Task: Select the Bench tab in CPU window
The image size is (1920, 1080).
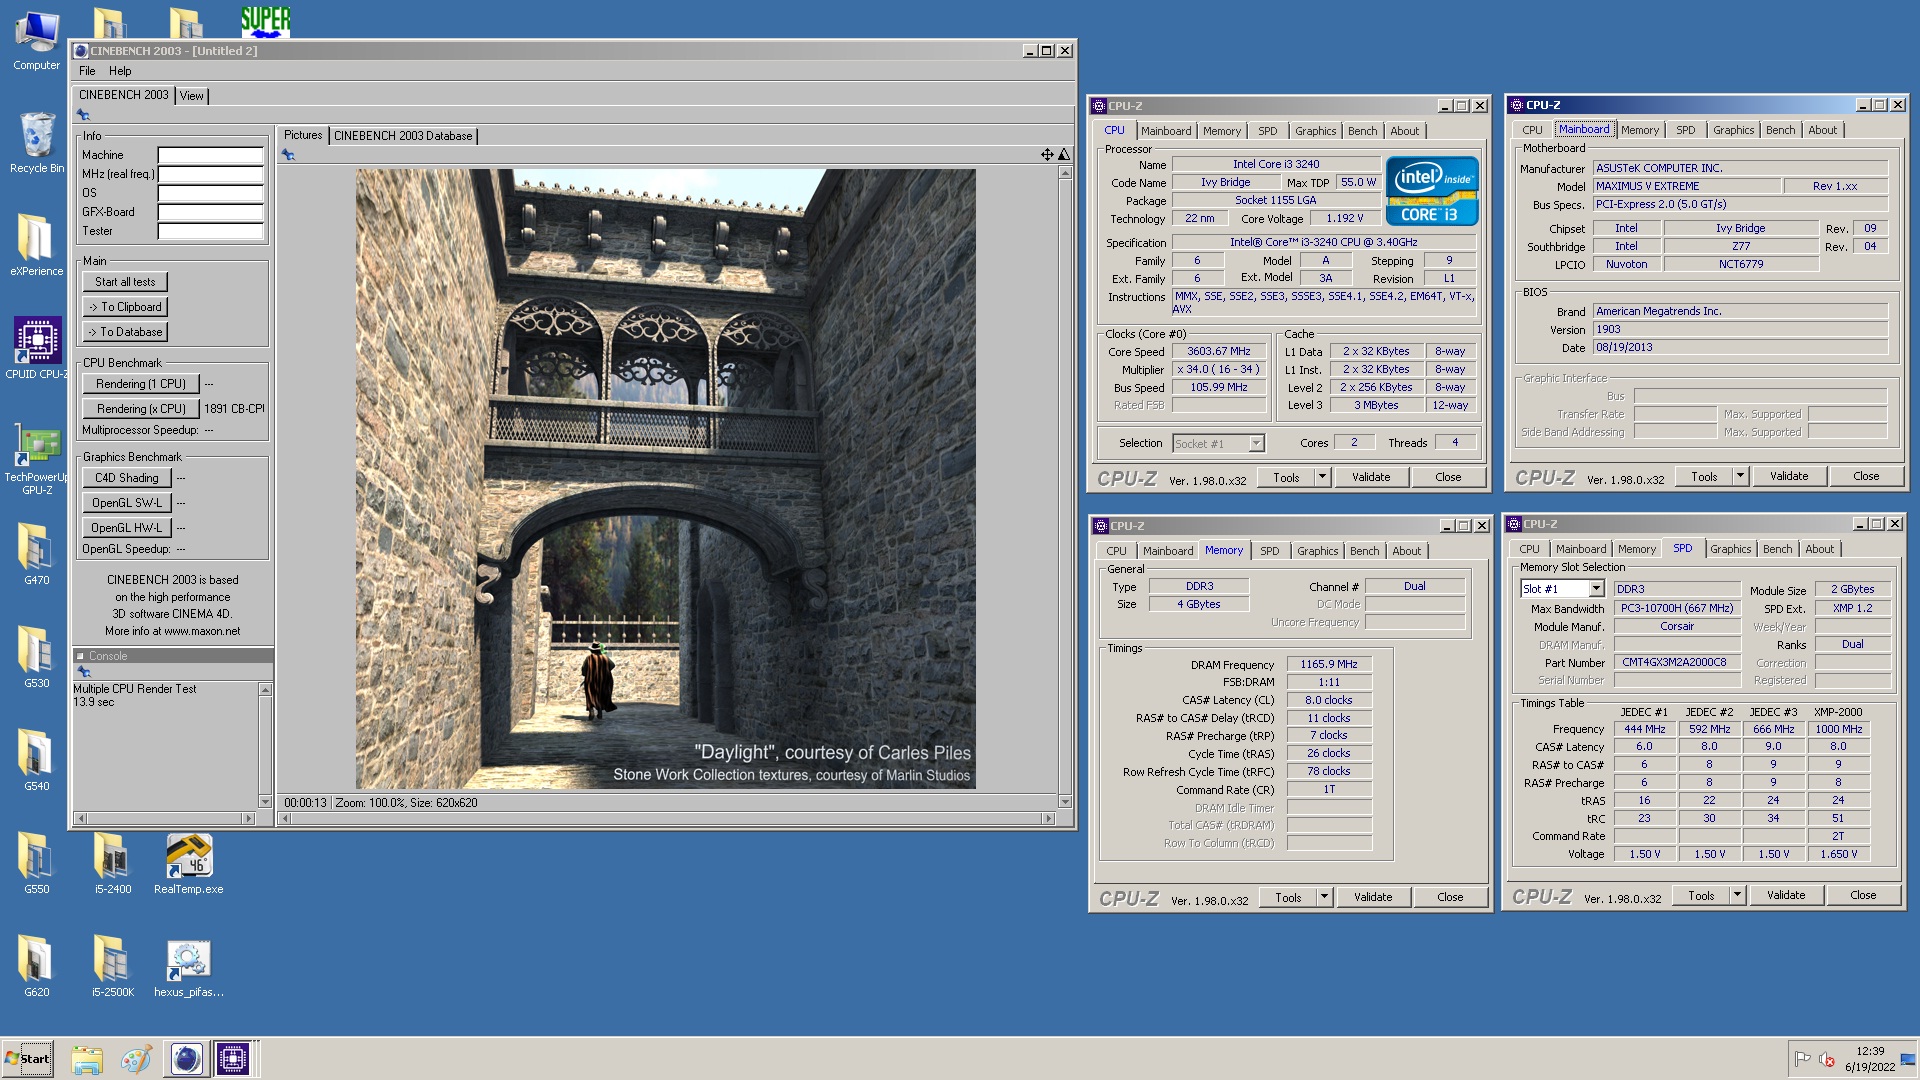Action: [1362, 131]
